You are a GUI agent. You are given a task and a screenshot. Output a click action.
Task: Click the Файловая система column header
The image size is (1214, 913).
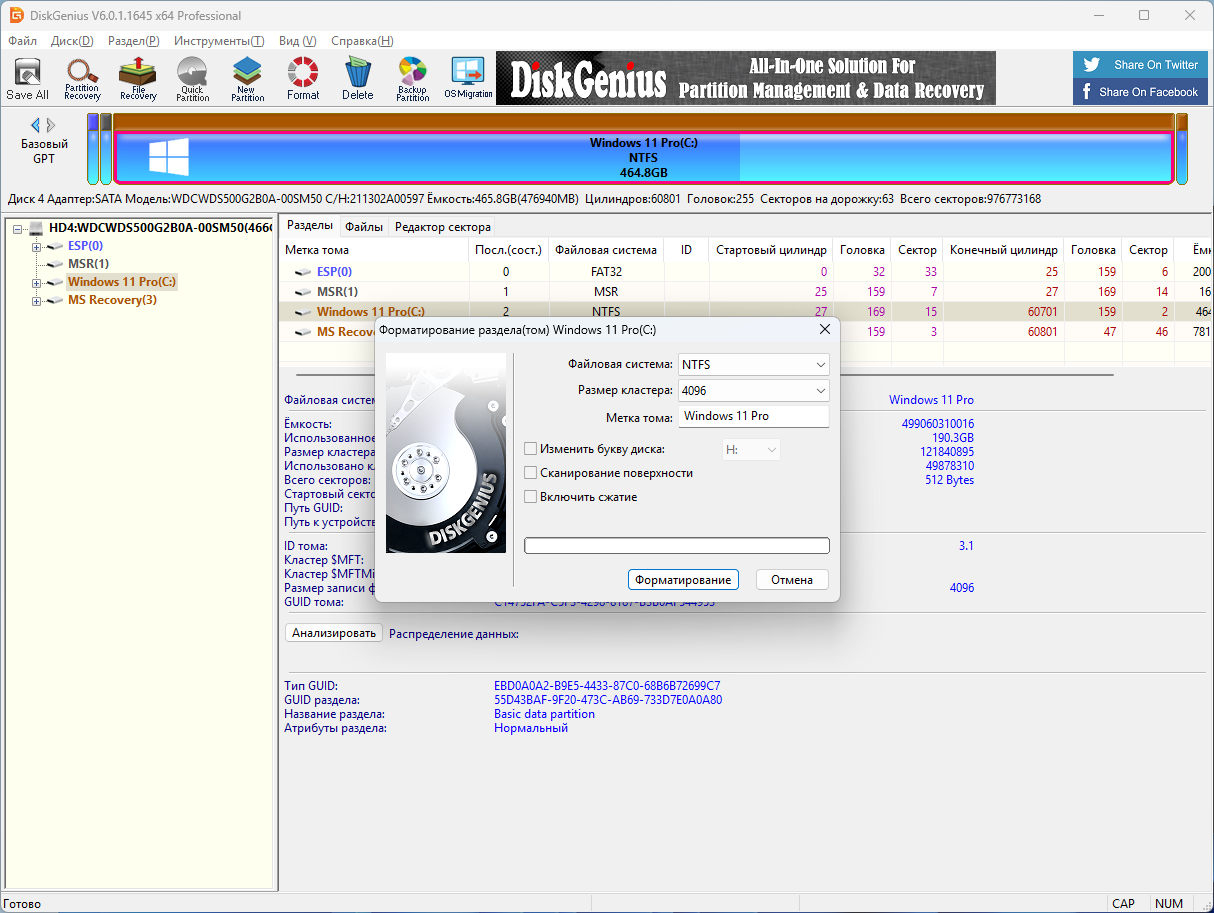[606, 250]
